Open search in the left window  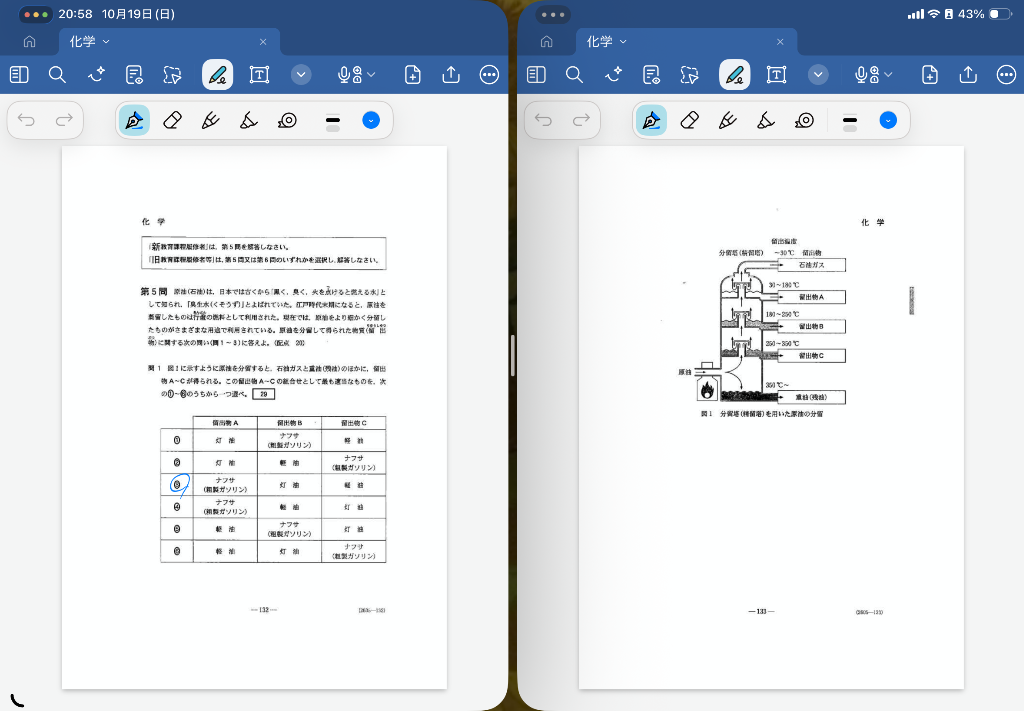pos(57,75)
